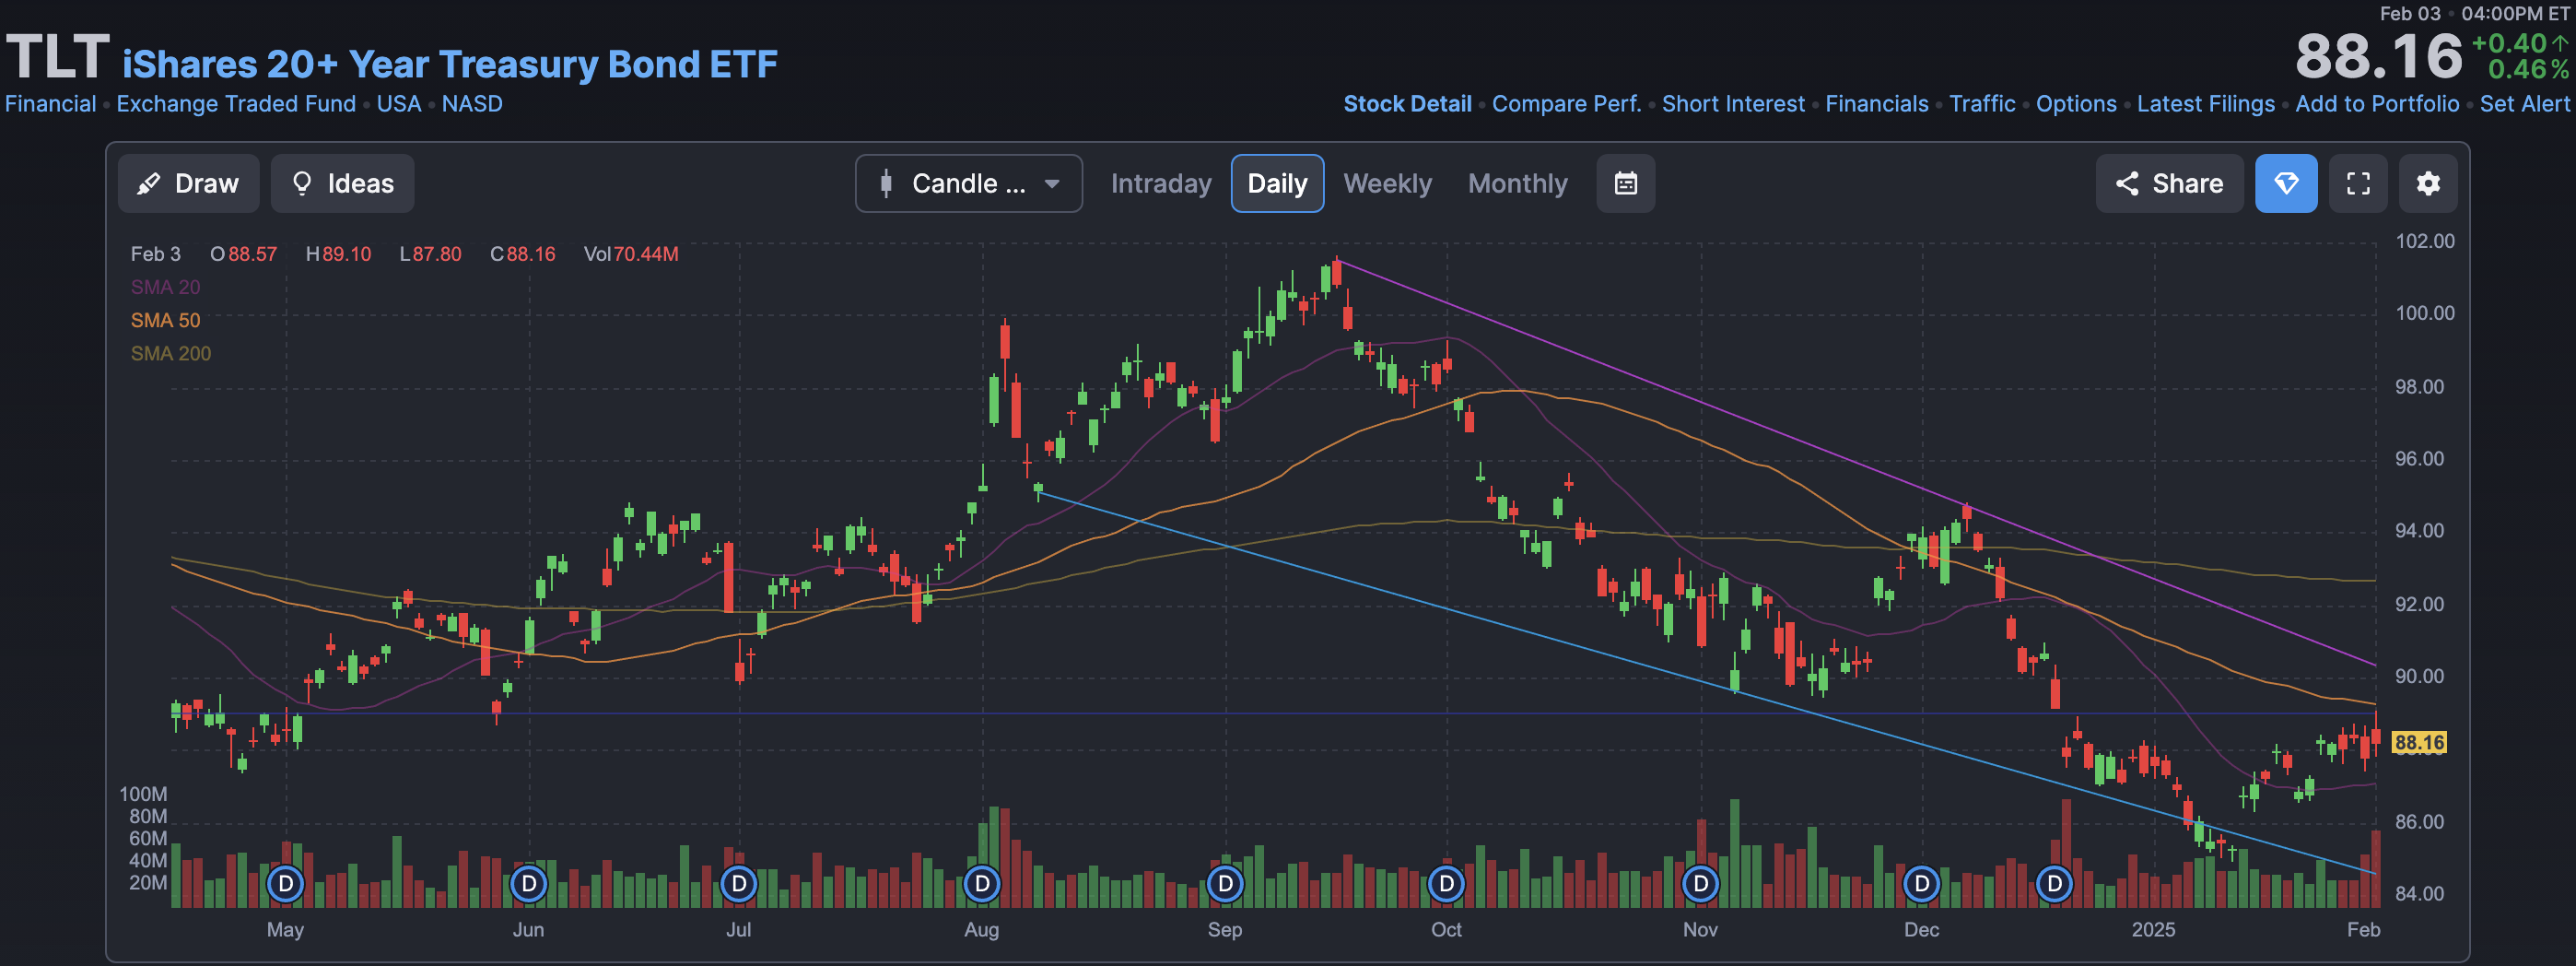Open the Traffic link
The height and width of the screenshot is (966, 2576).
[1981, 103]
